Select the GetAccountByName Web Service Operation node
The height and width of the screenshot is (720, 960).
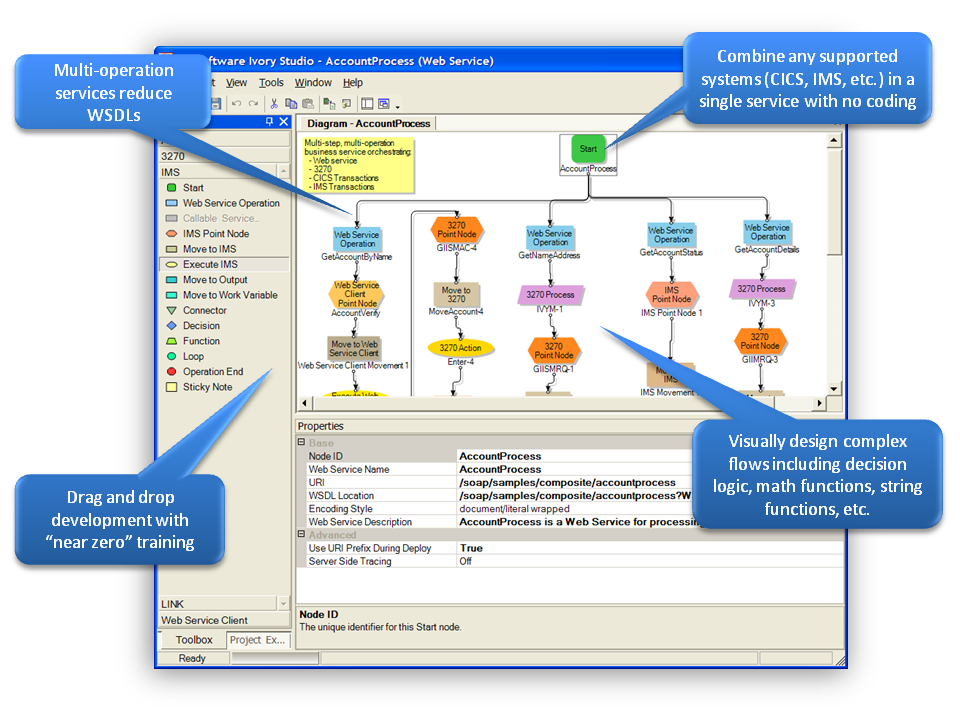[x=357, y=239]
